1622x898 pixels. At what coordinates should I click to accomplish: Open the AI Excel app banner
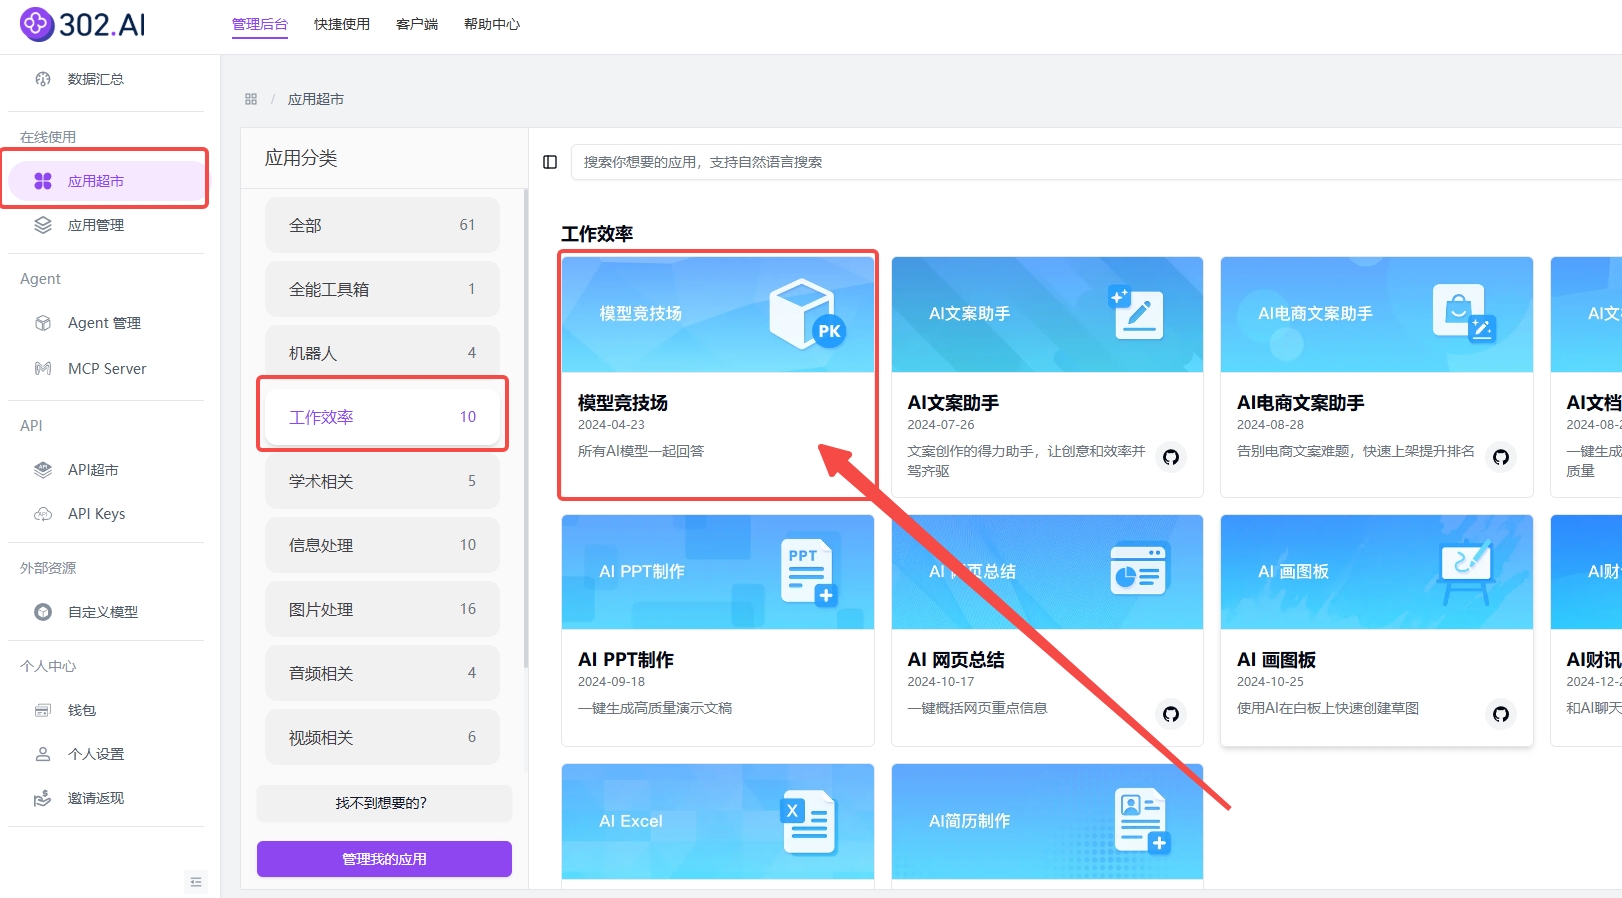(x=718, y=821)
